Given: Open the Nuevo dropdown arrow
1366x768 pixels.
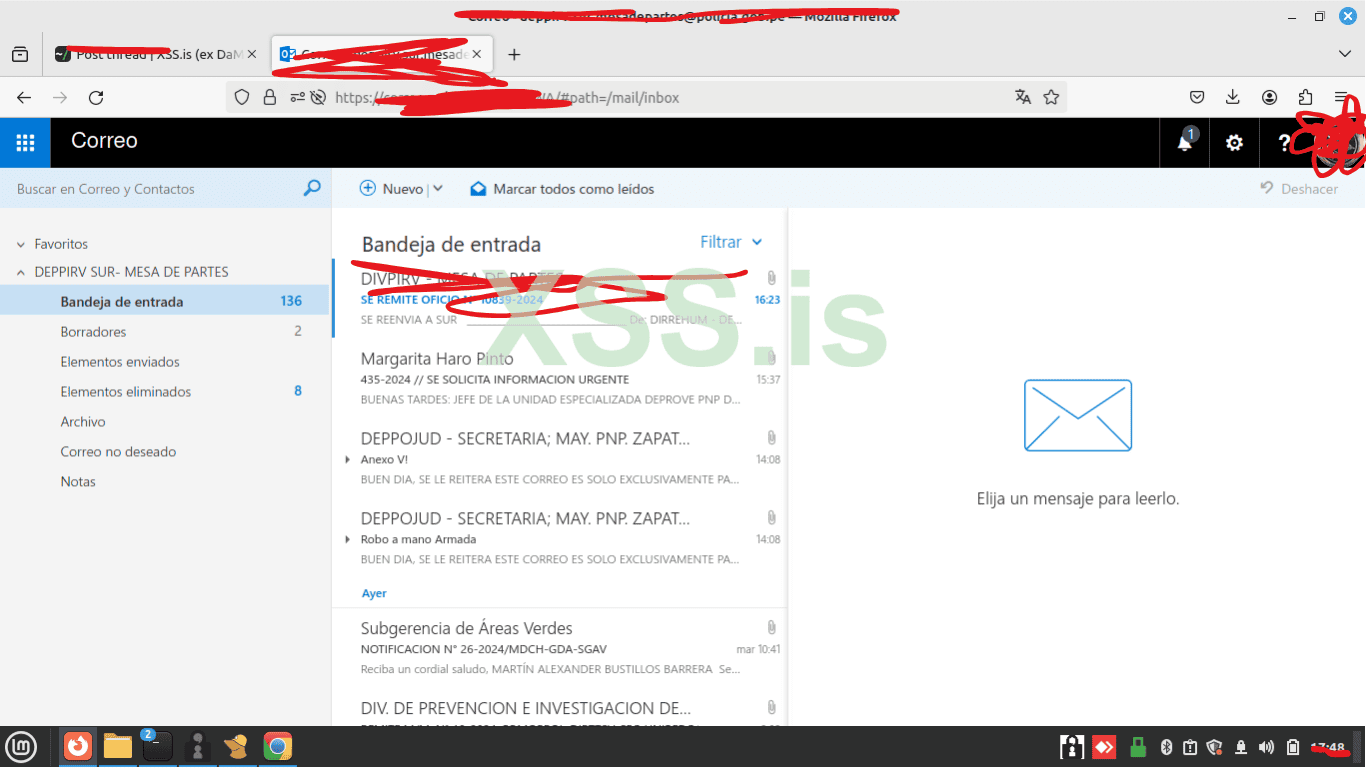Looking at the screenshot, I should point(438,188).
